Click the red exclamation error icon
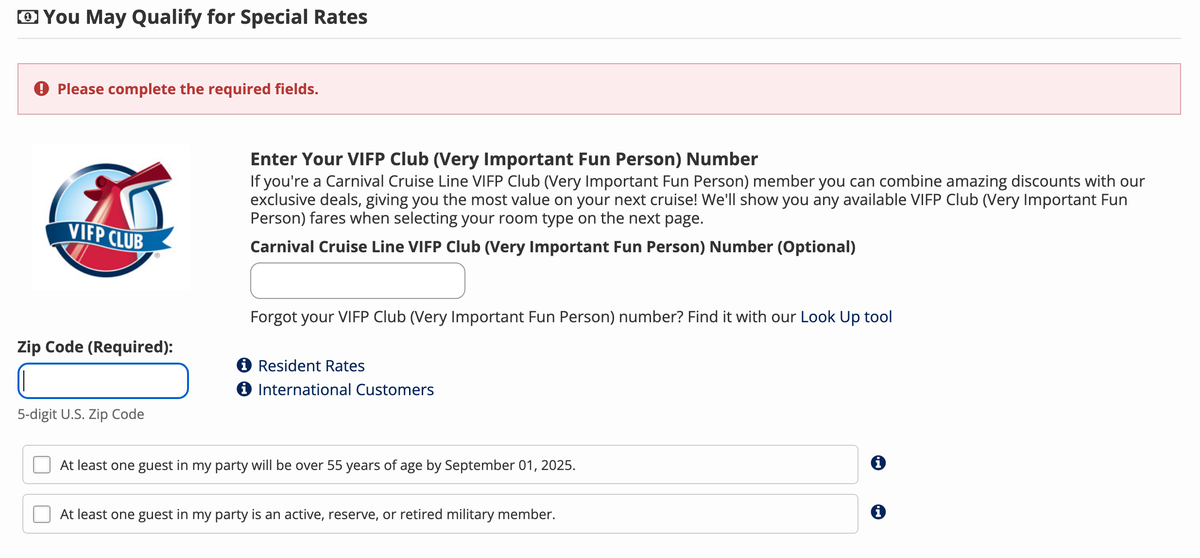The width and height of the screenshot is (1200, 558). click(x=42, y=89)
